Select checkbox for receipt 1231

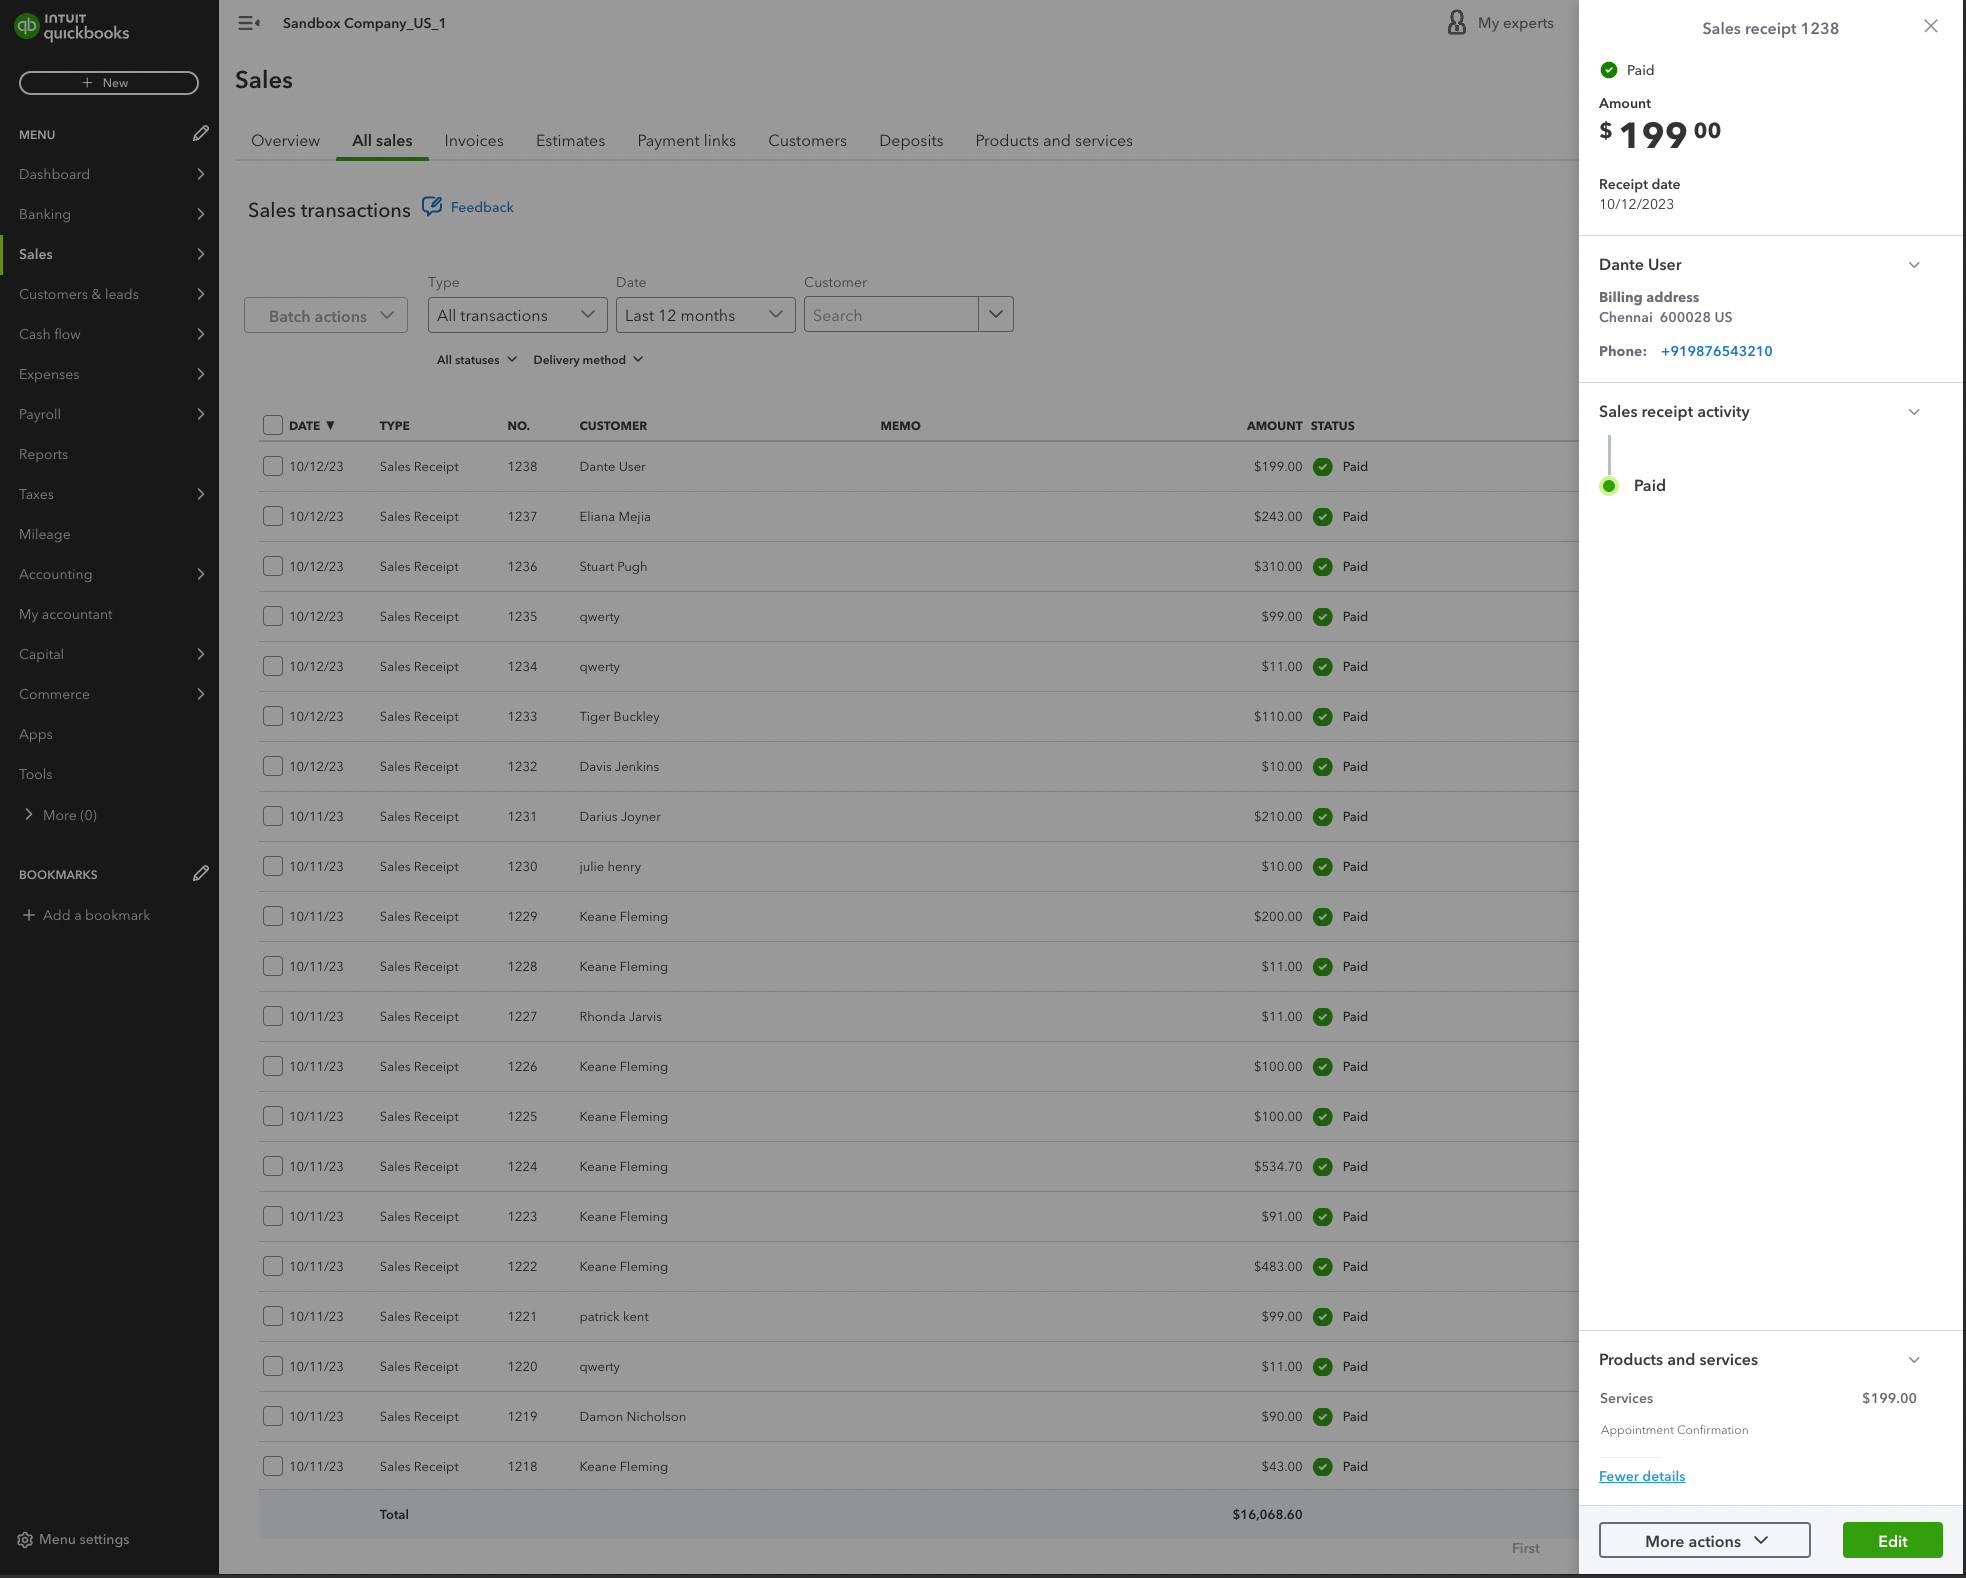click(273, 816)
